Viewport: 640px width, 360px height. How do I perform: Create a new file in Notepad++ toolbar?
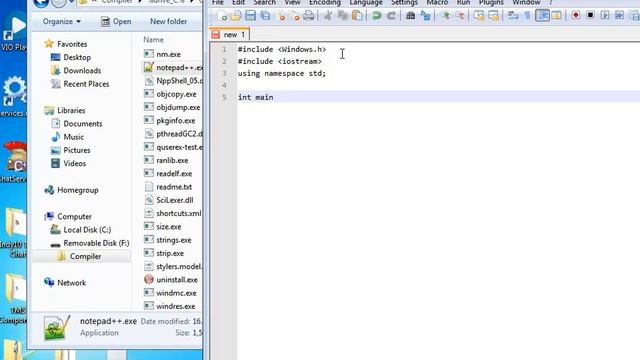click(222, 16)
